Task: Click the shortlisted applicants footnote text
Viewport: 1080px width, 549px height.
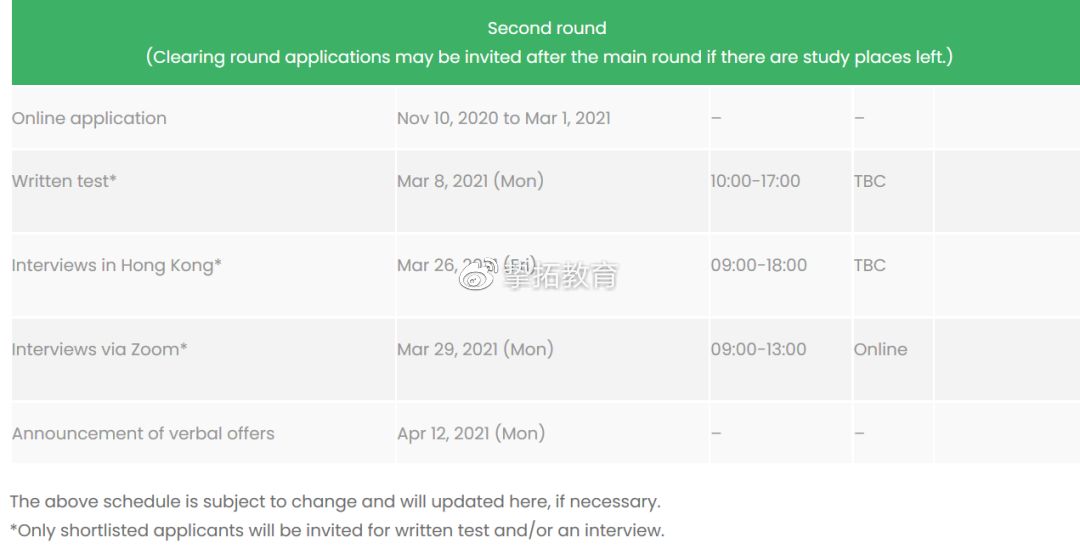Action: [x=337, y=530]
